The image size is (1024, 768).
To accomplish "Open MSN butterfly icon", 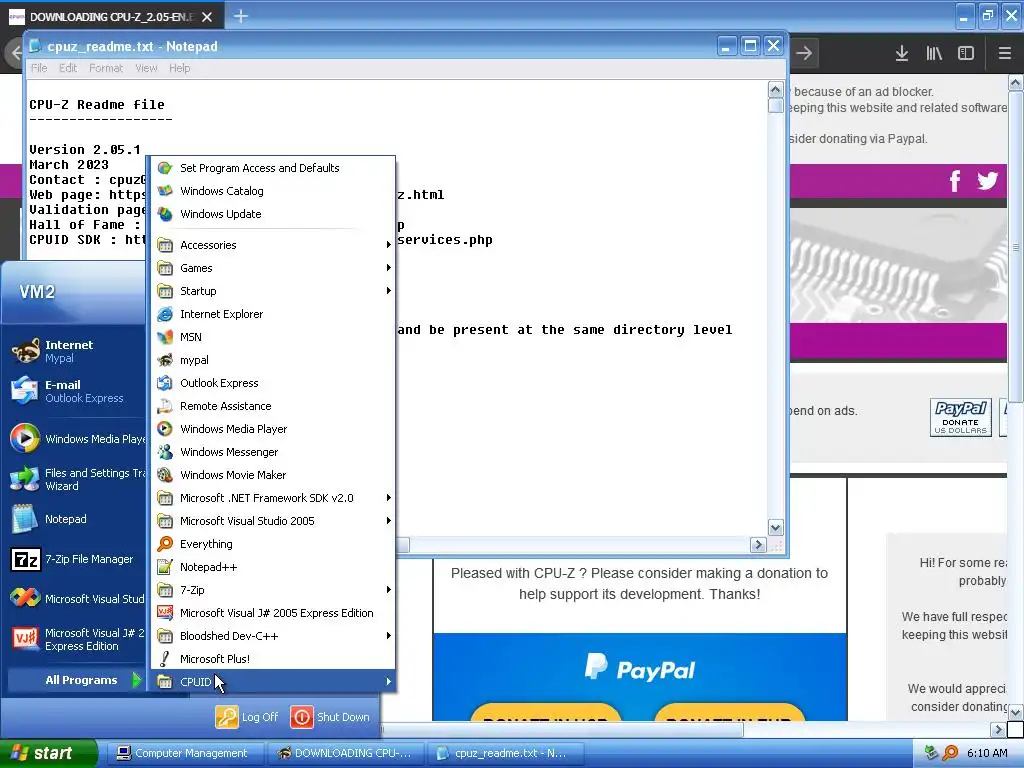I will coord(165,337).
